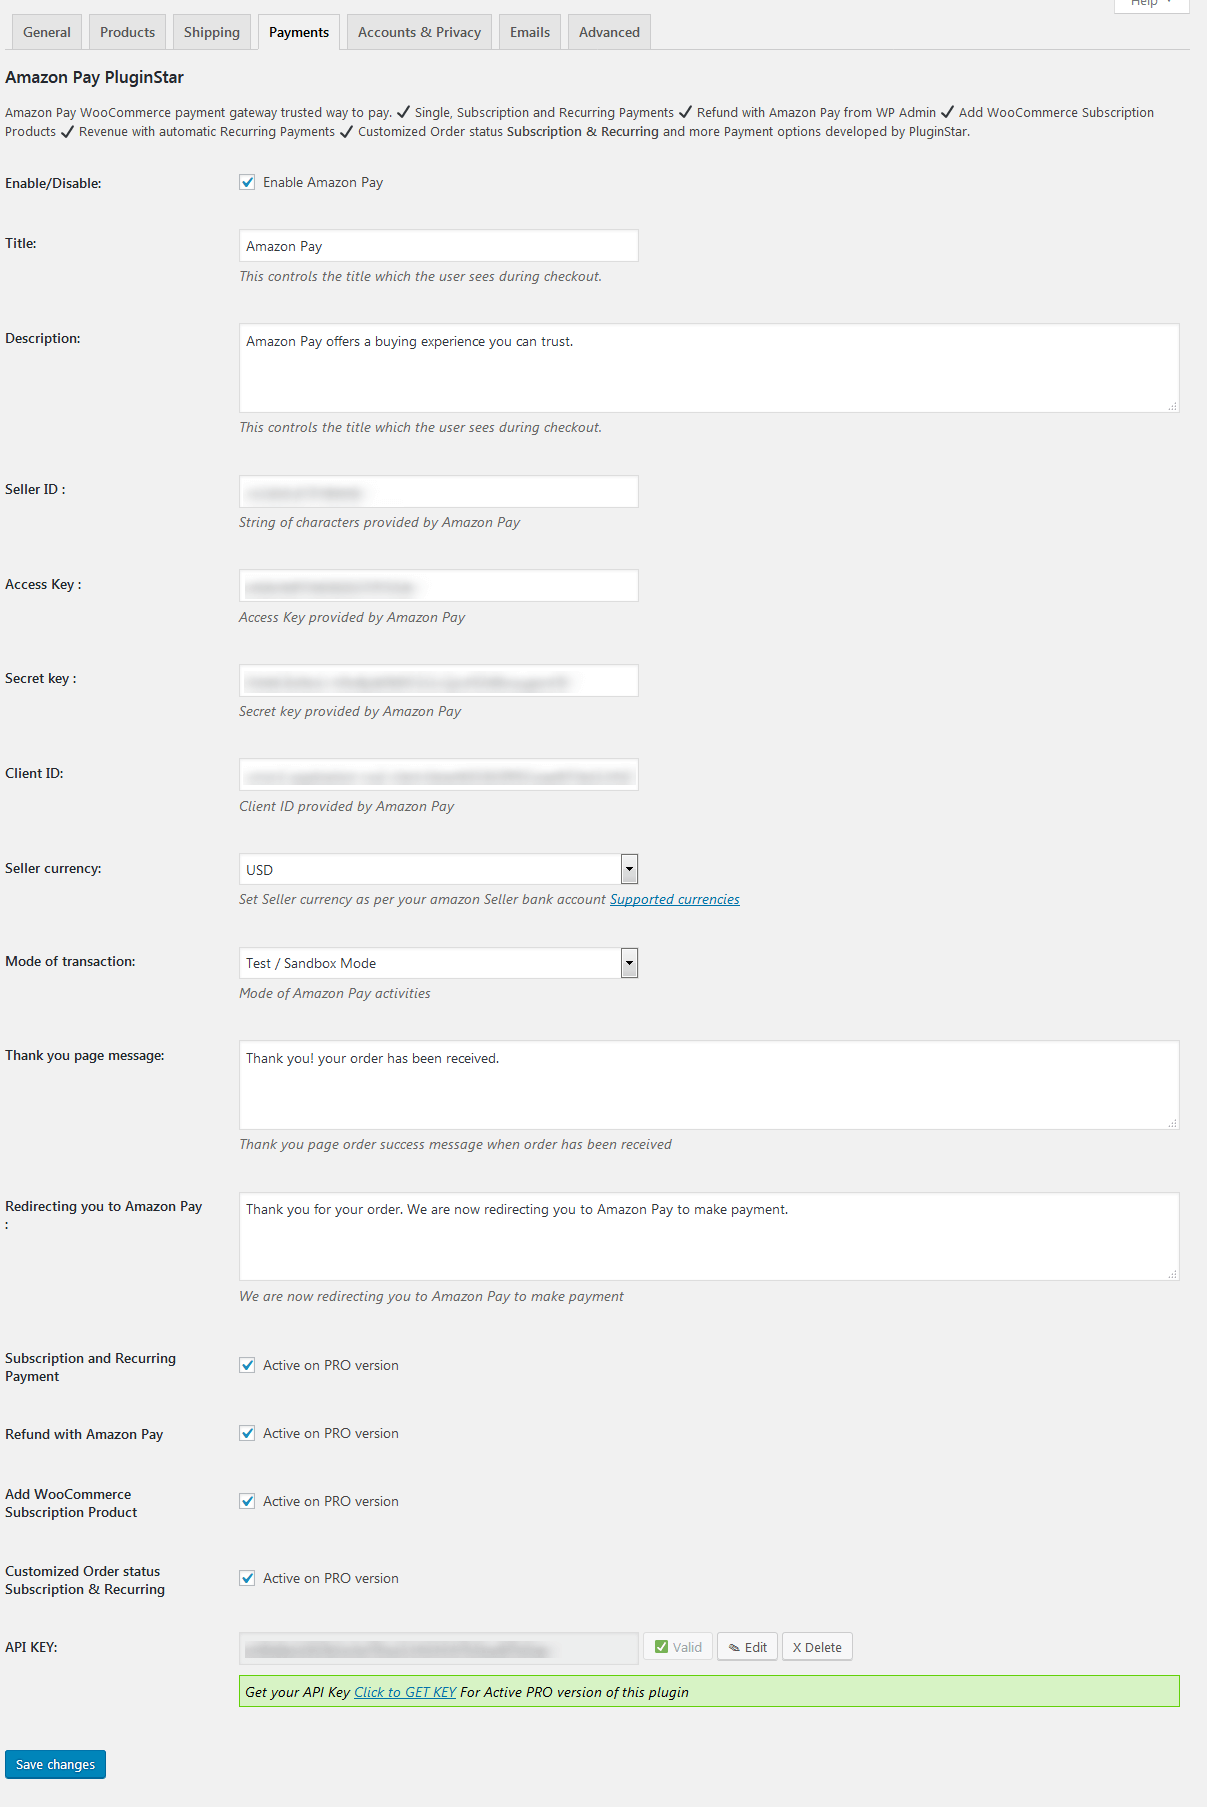Open the Accounts & Privacy tab
The height and width of the screenshot is (1807, 1207).
click(x=419, y=32)
